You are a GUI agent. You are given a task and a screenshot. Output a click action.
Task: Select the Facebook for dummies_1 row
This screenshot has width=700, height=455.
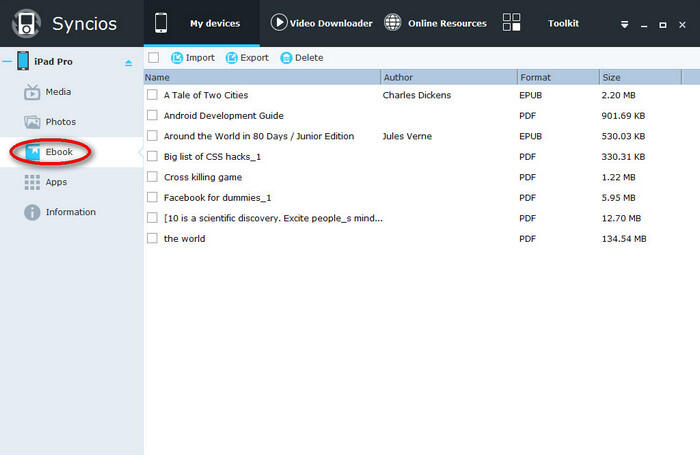tap(217, 198)
